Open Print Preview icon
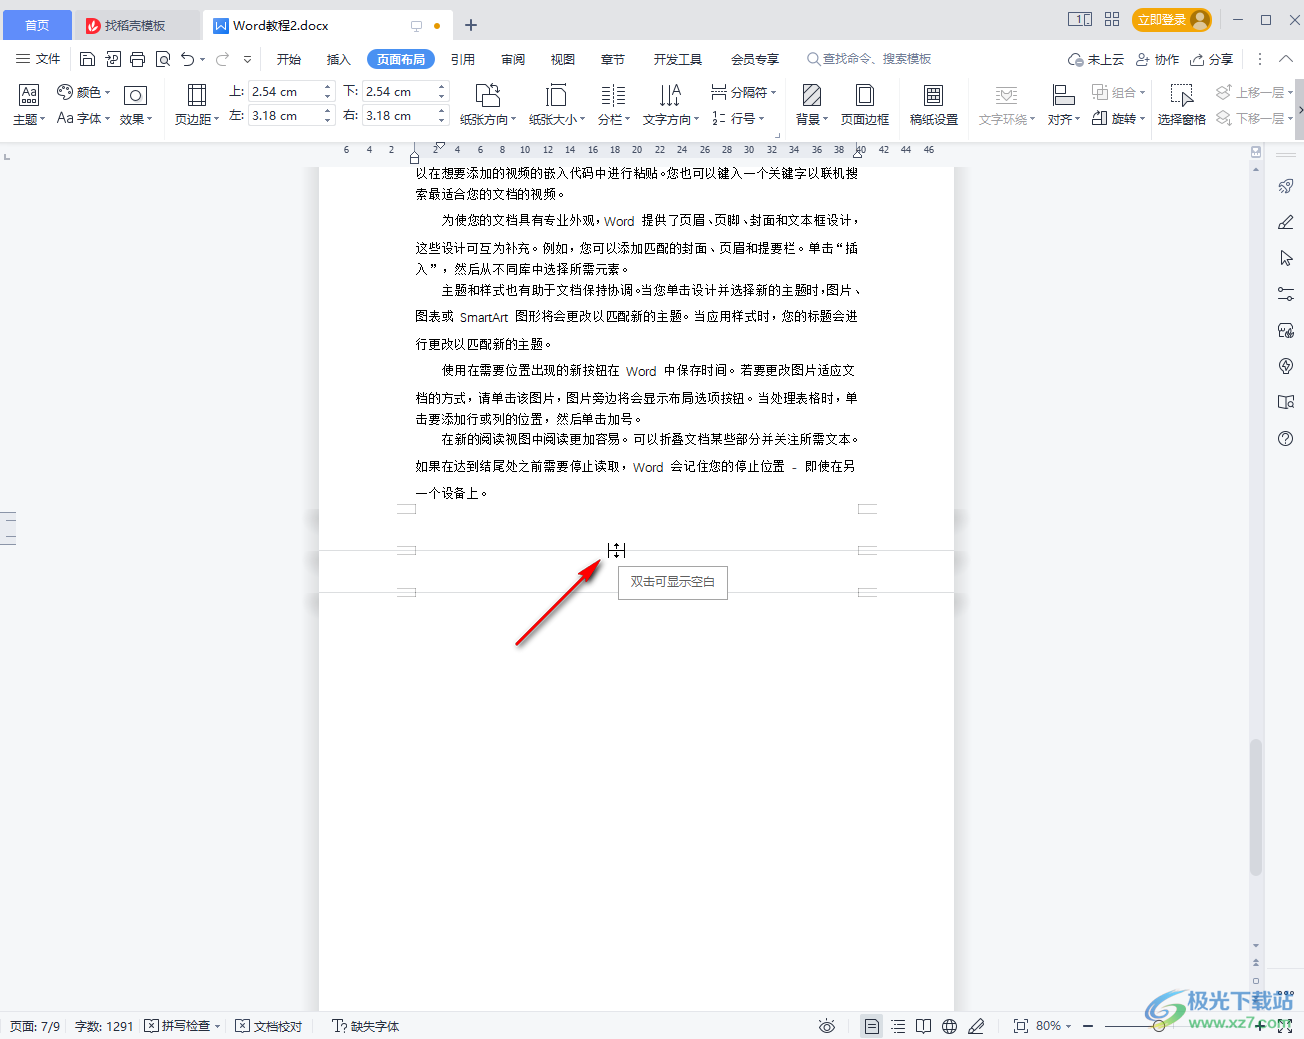This screenshot has height=1039, width=1304. (163, 59)
